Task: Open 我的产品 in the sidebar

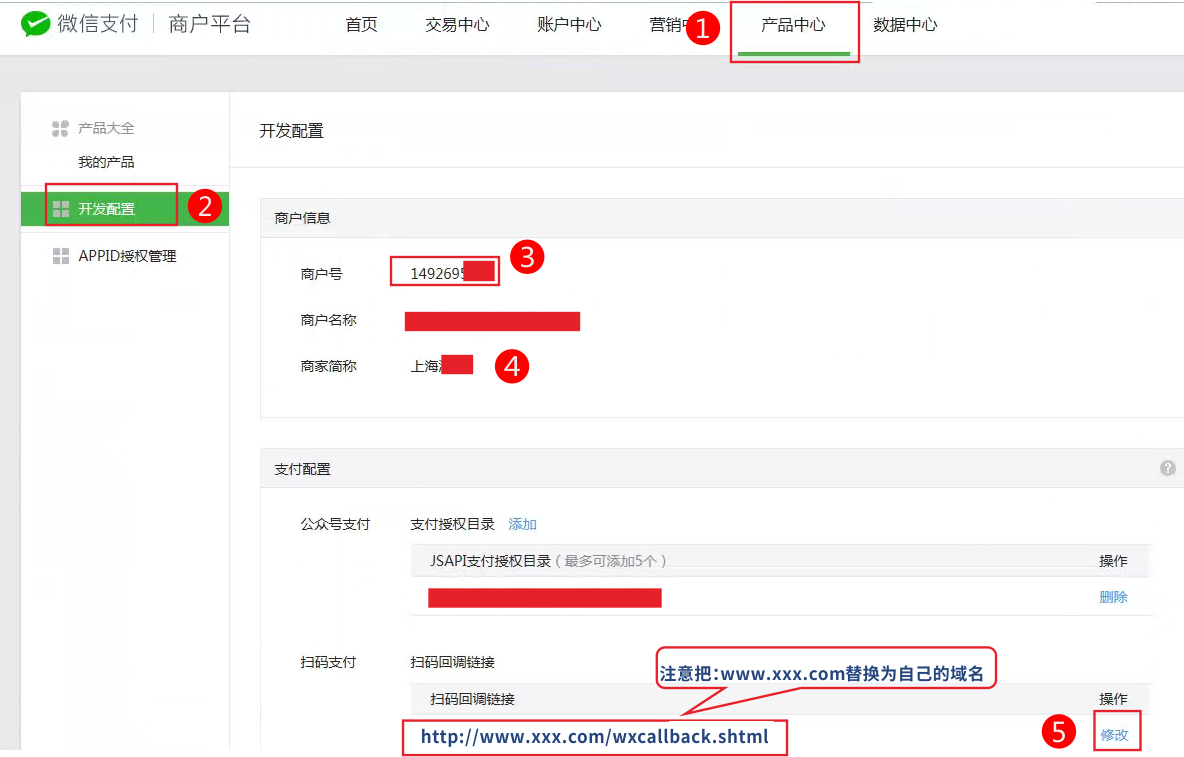Action: pyautogui.click(x=106, y=162)
